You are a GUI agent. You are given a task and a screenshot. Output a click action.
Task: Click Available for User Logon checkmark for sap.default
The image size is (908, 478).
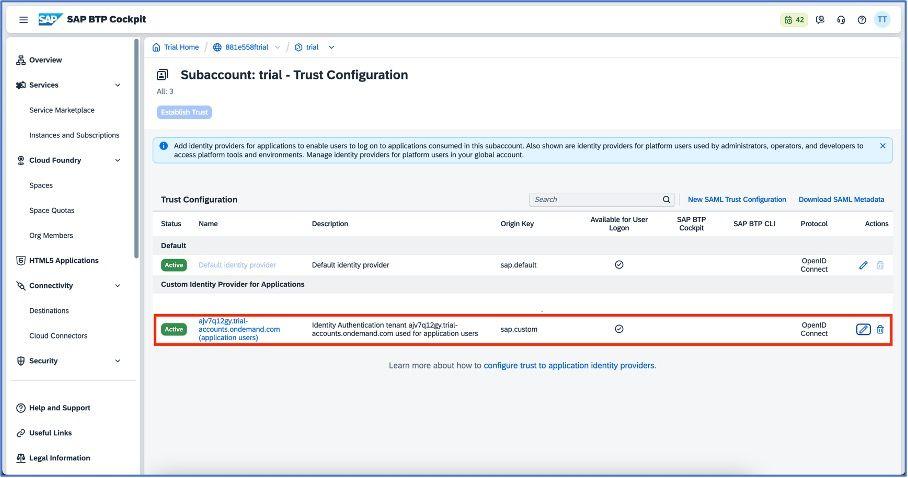(x=619, y=265)
